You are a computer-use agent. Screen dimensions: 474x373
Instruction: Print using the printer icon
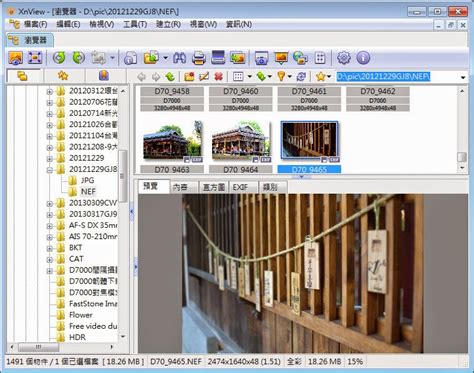coord(199,58)
